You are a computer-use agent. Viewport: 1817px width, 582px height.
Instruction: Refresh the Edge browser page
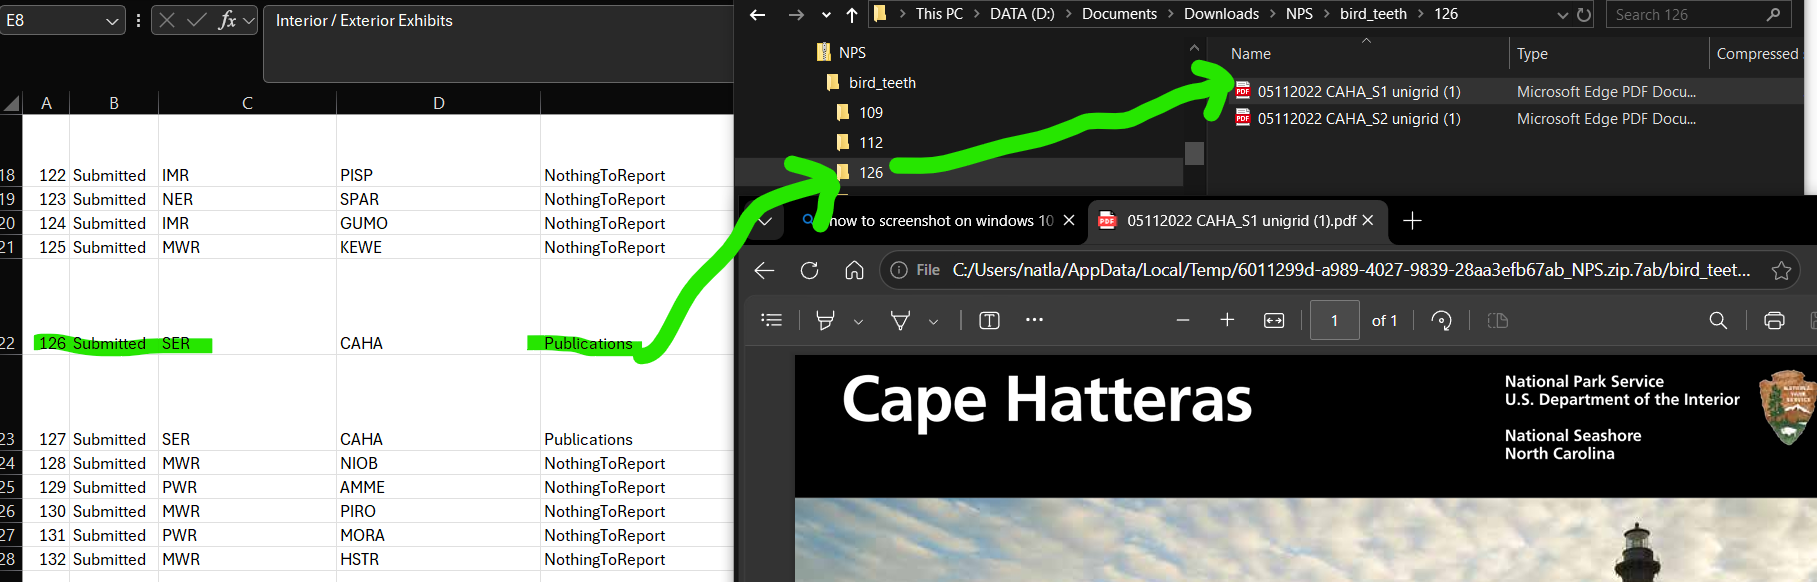click(809, 270)
